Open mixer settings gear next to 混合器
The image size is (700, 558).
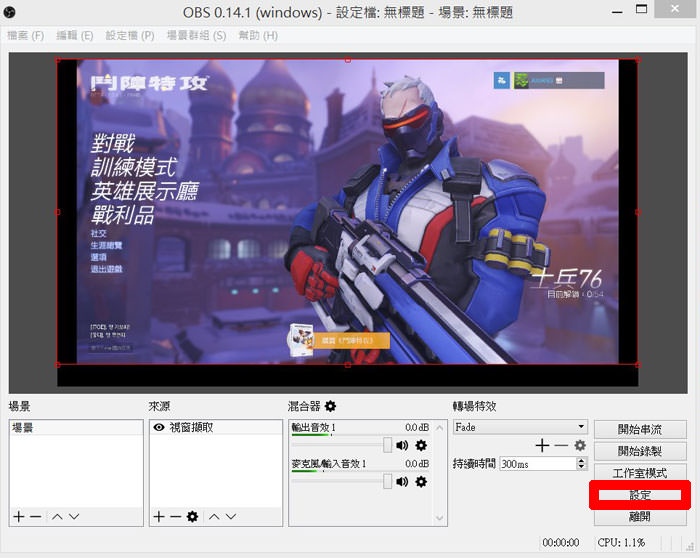(330, 406)
